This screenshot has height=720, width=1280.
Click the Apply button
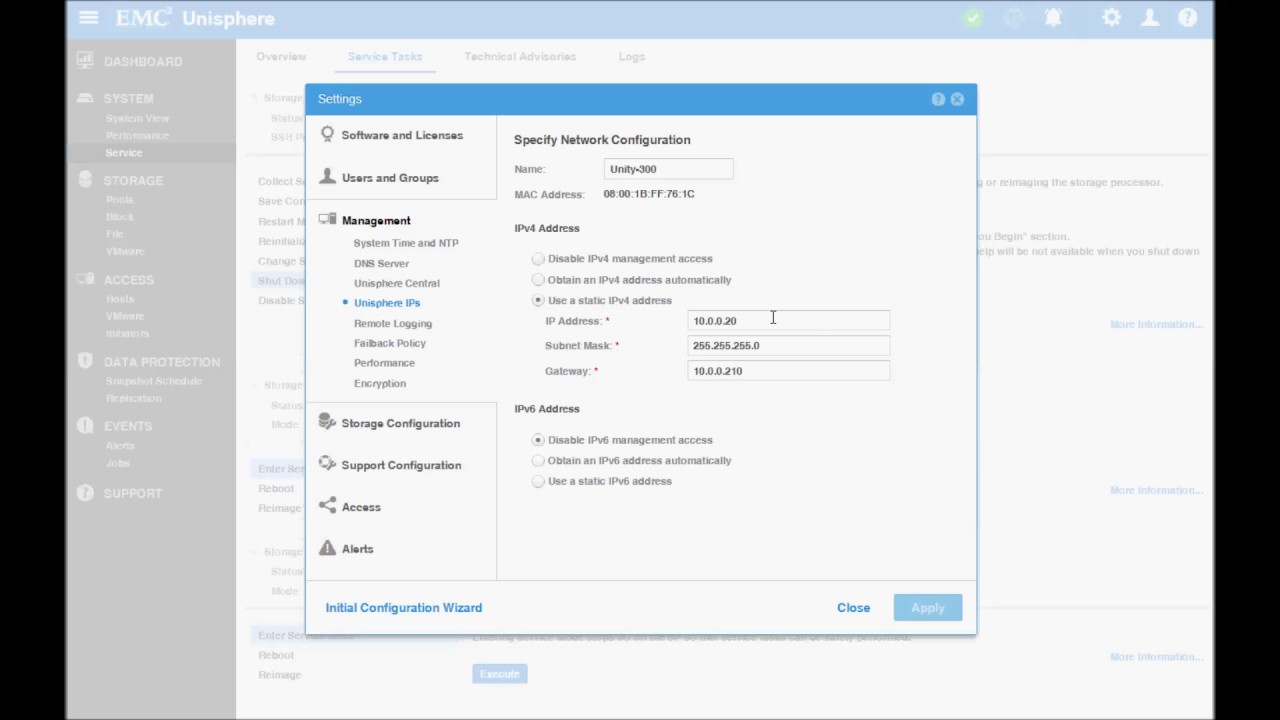click(928, 608)
